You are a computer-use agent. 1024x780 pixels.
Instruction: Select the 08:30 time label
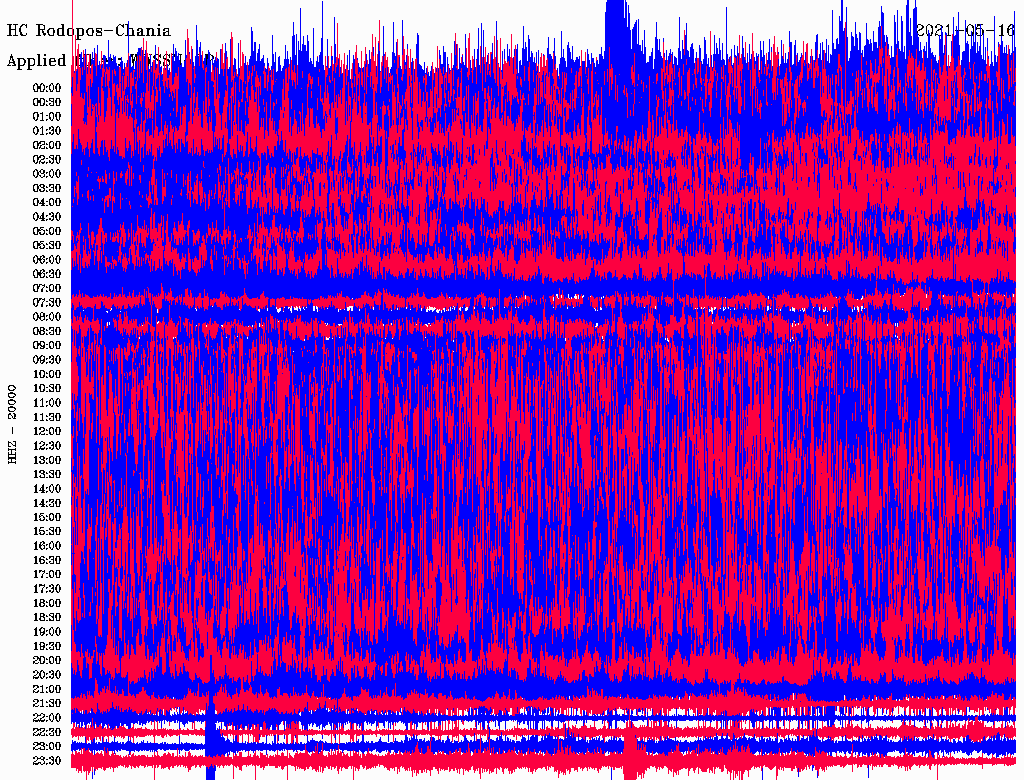(47, 331)
